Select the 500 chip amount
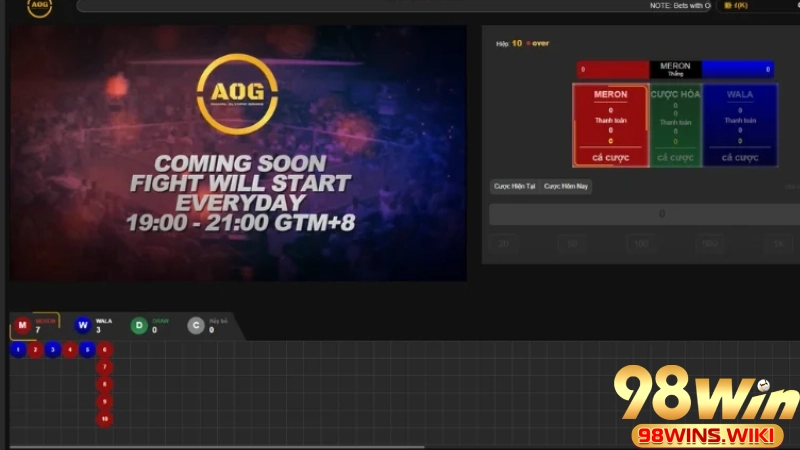This screenshot has width=800, height=450. pyautogui.click(x=710, y=244)
